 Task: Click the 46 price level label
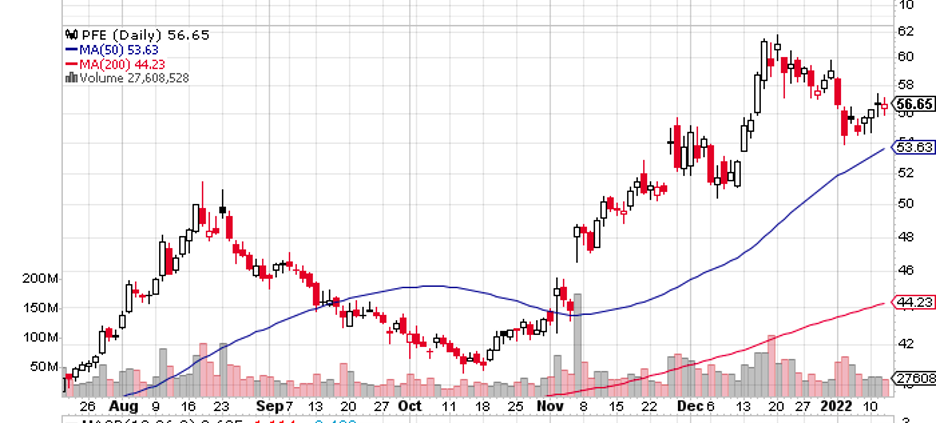pyautogui.click(x=906, y=270)
